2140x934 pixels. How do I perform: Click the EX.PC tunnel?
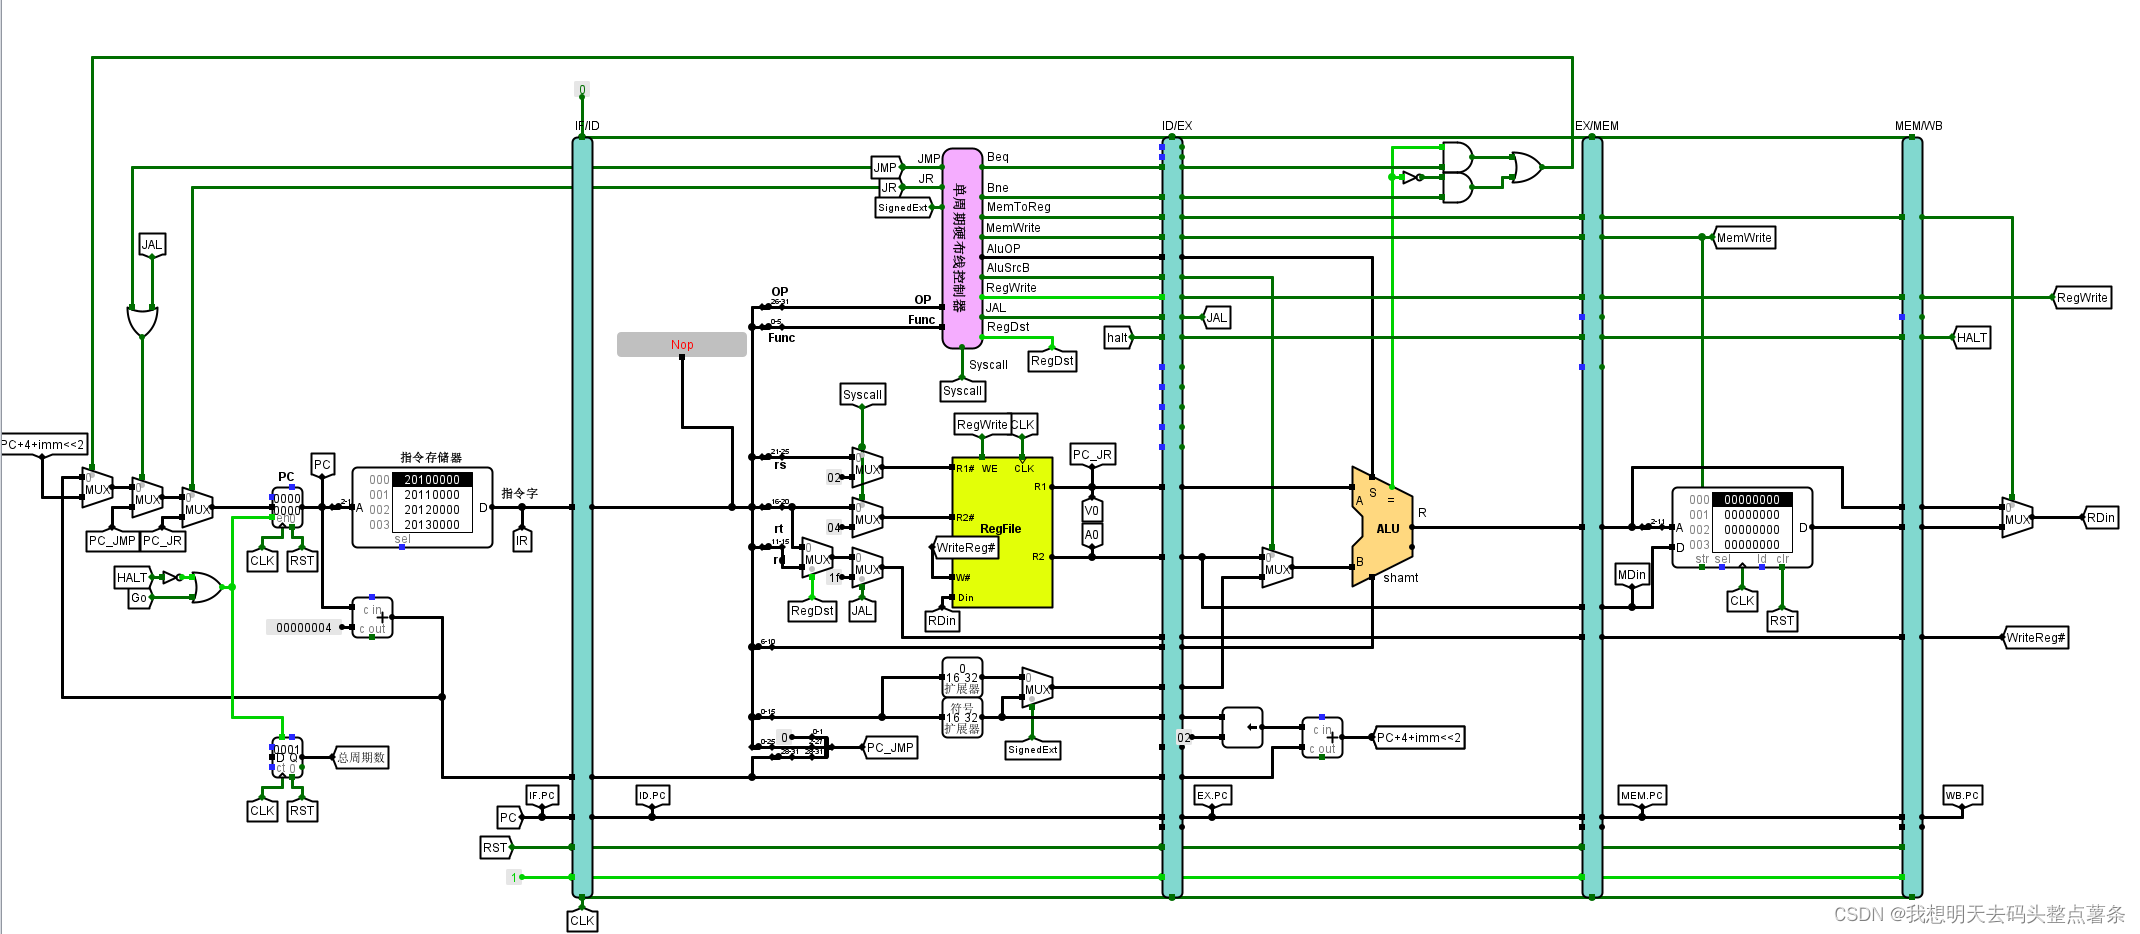click(1212, 796)
